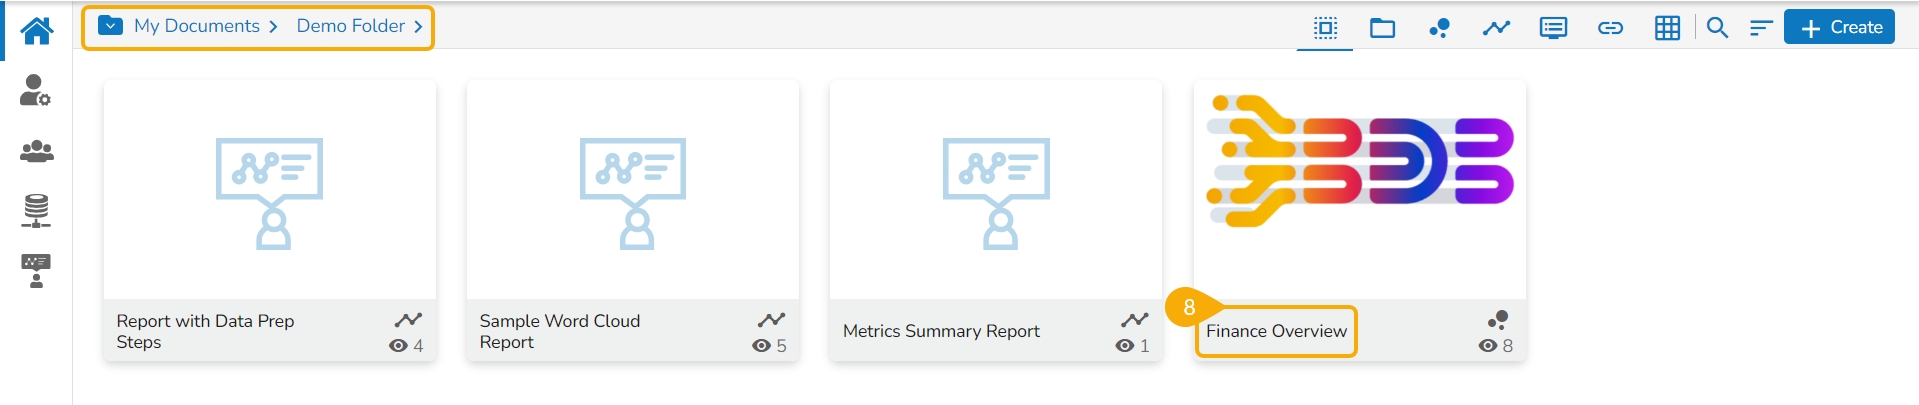This screenshot has width=1919, height=405.
Task: Show the select-all documents filter
Action: [1325, 28]
